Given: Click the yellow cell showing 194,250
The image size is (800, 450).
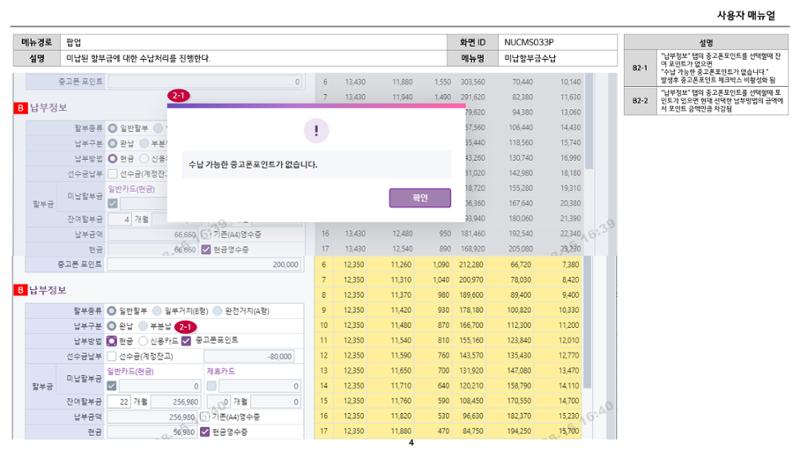Looking at the screenshot, I should (x=519, y=431).
